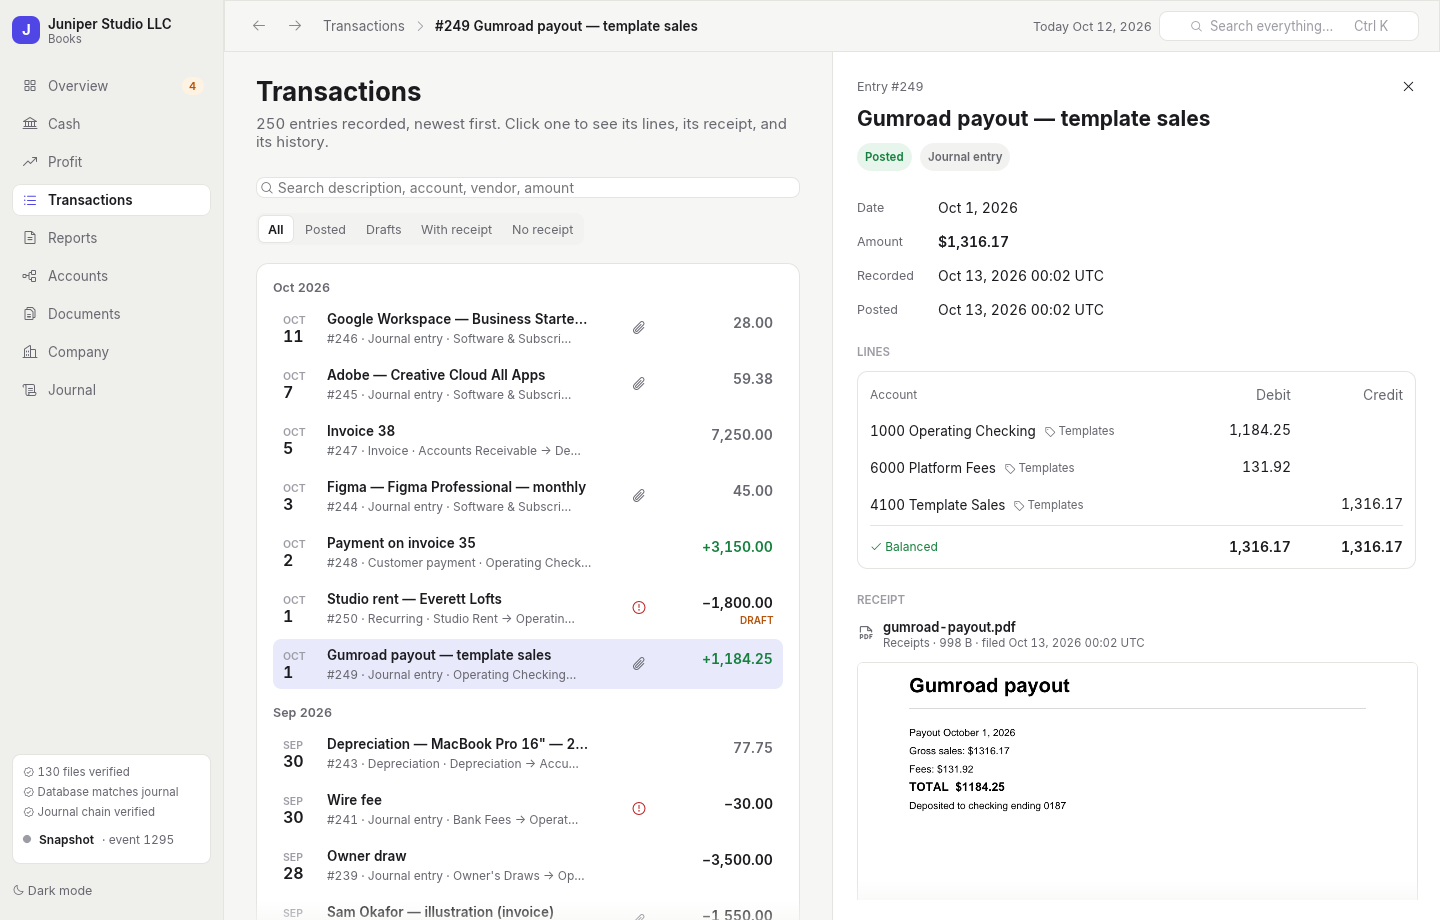Click the Search everything field
1440x920 pixels.
(1288, 26)
